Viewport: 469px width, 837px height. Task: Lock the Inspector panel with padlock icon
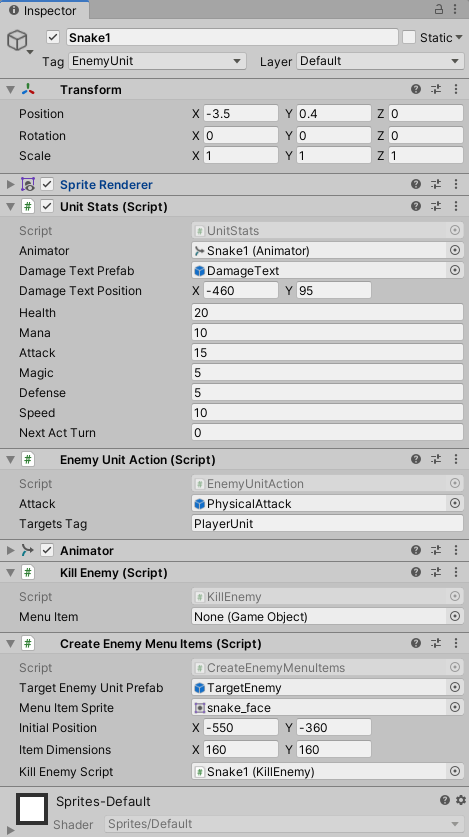pyautogui.click(x=439, y=9)
